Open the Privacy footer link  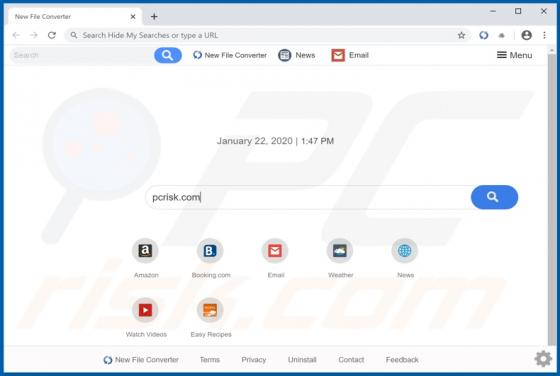click(x=254, y=360)
